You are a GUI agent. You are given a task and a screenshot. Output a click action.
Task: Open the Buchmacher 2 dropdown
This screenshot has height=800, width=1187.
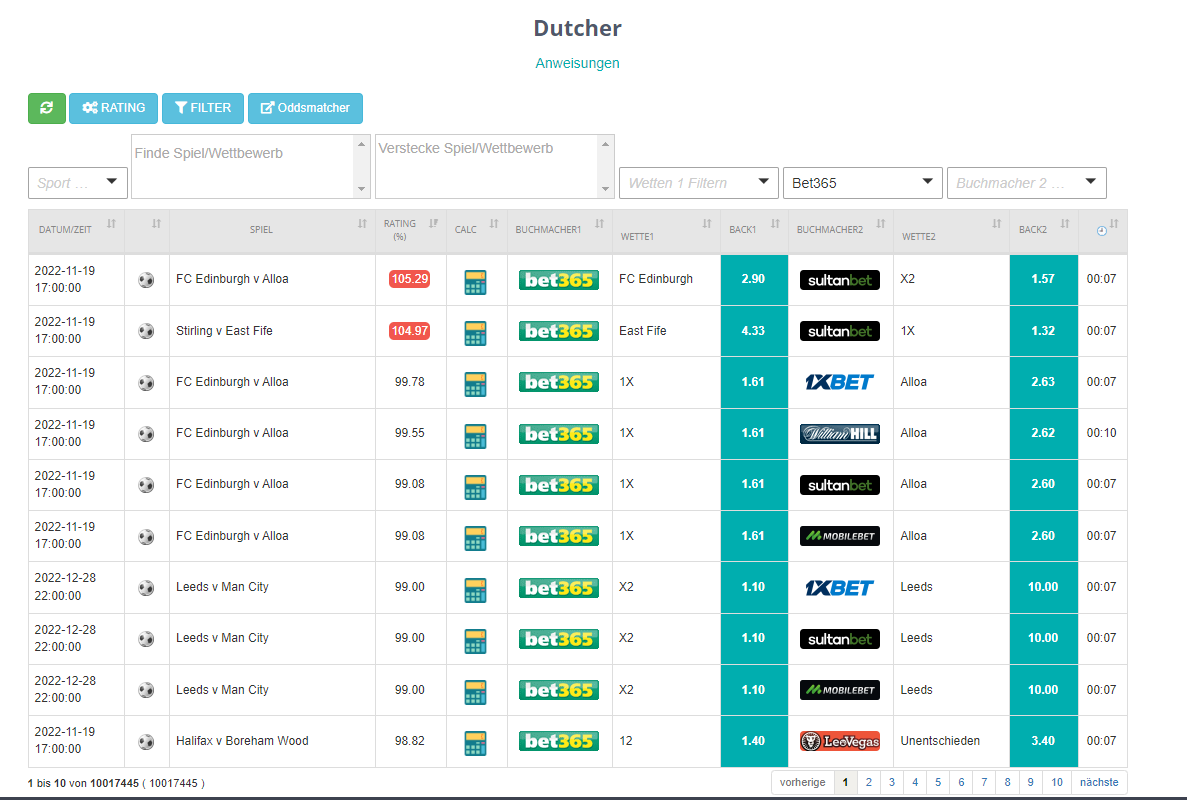pos(1027,183)
